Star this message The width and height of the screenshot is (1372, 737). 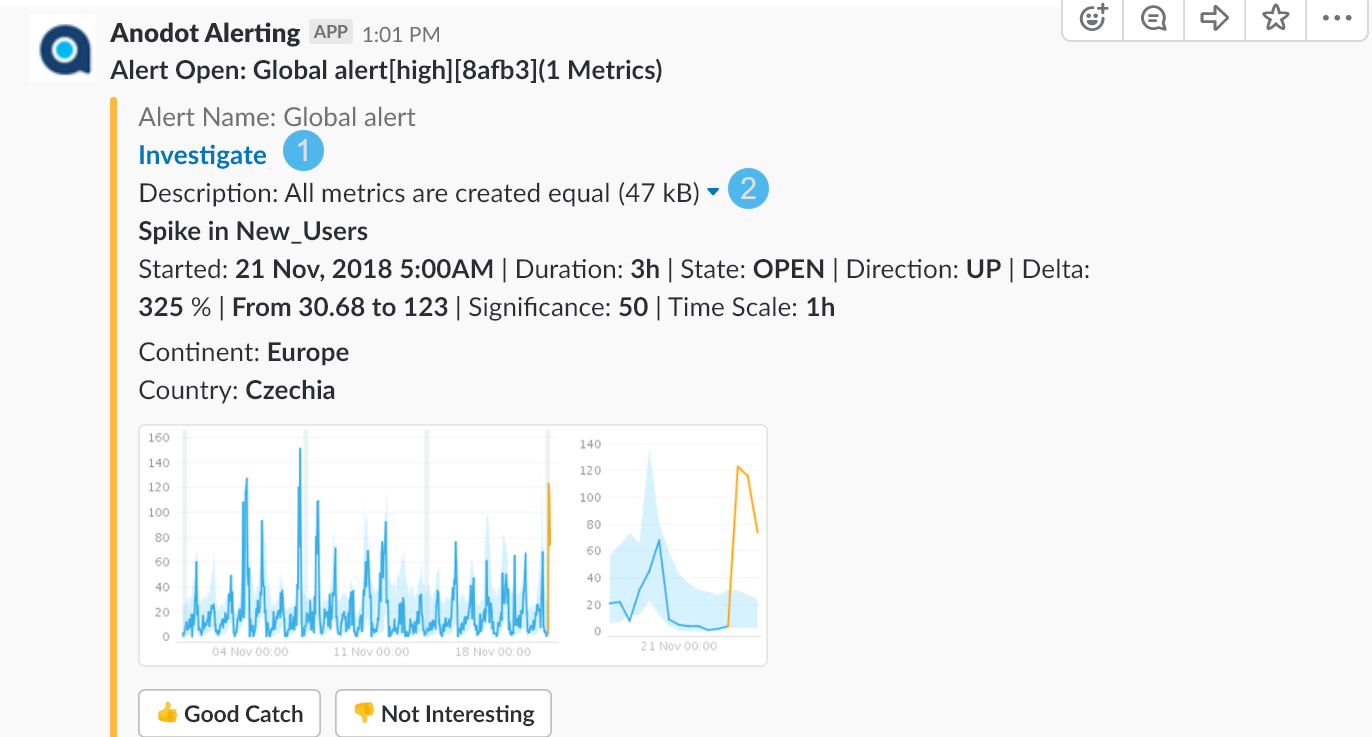click(x=1275, y=18)
